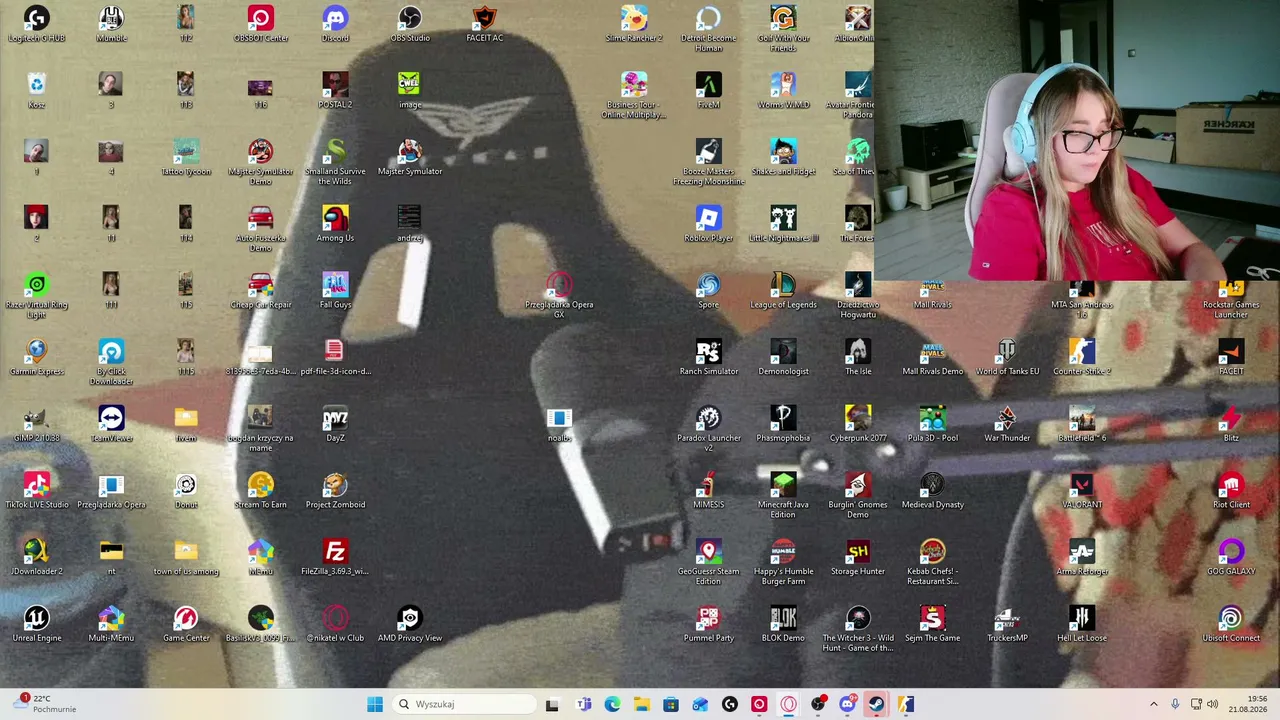Select the Ubisoft Connect desktop icon
This screenshot has height=720, width=1280.
coord(1231,624)
